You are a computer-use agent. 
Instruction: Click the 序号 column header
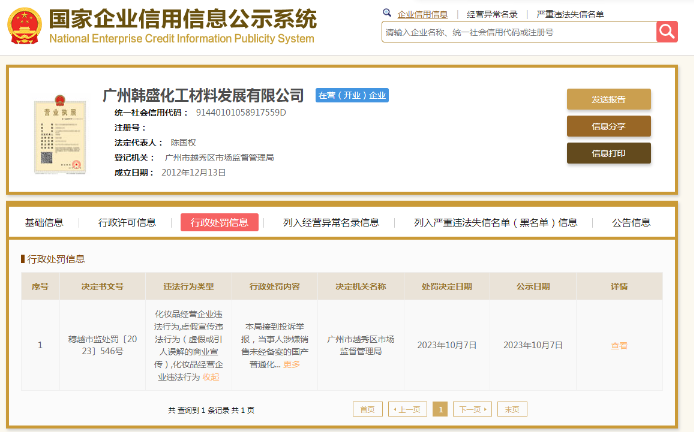tap(40, 286)
